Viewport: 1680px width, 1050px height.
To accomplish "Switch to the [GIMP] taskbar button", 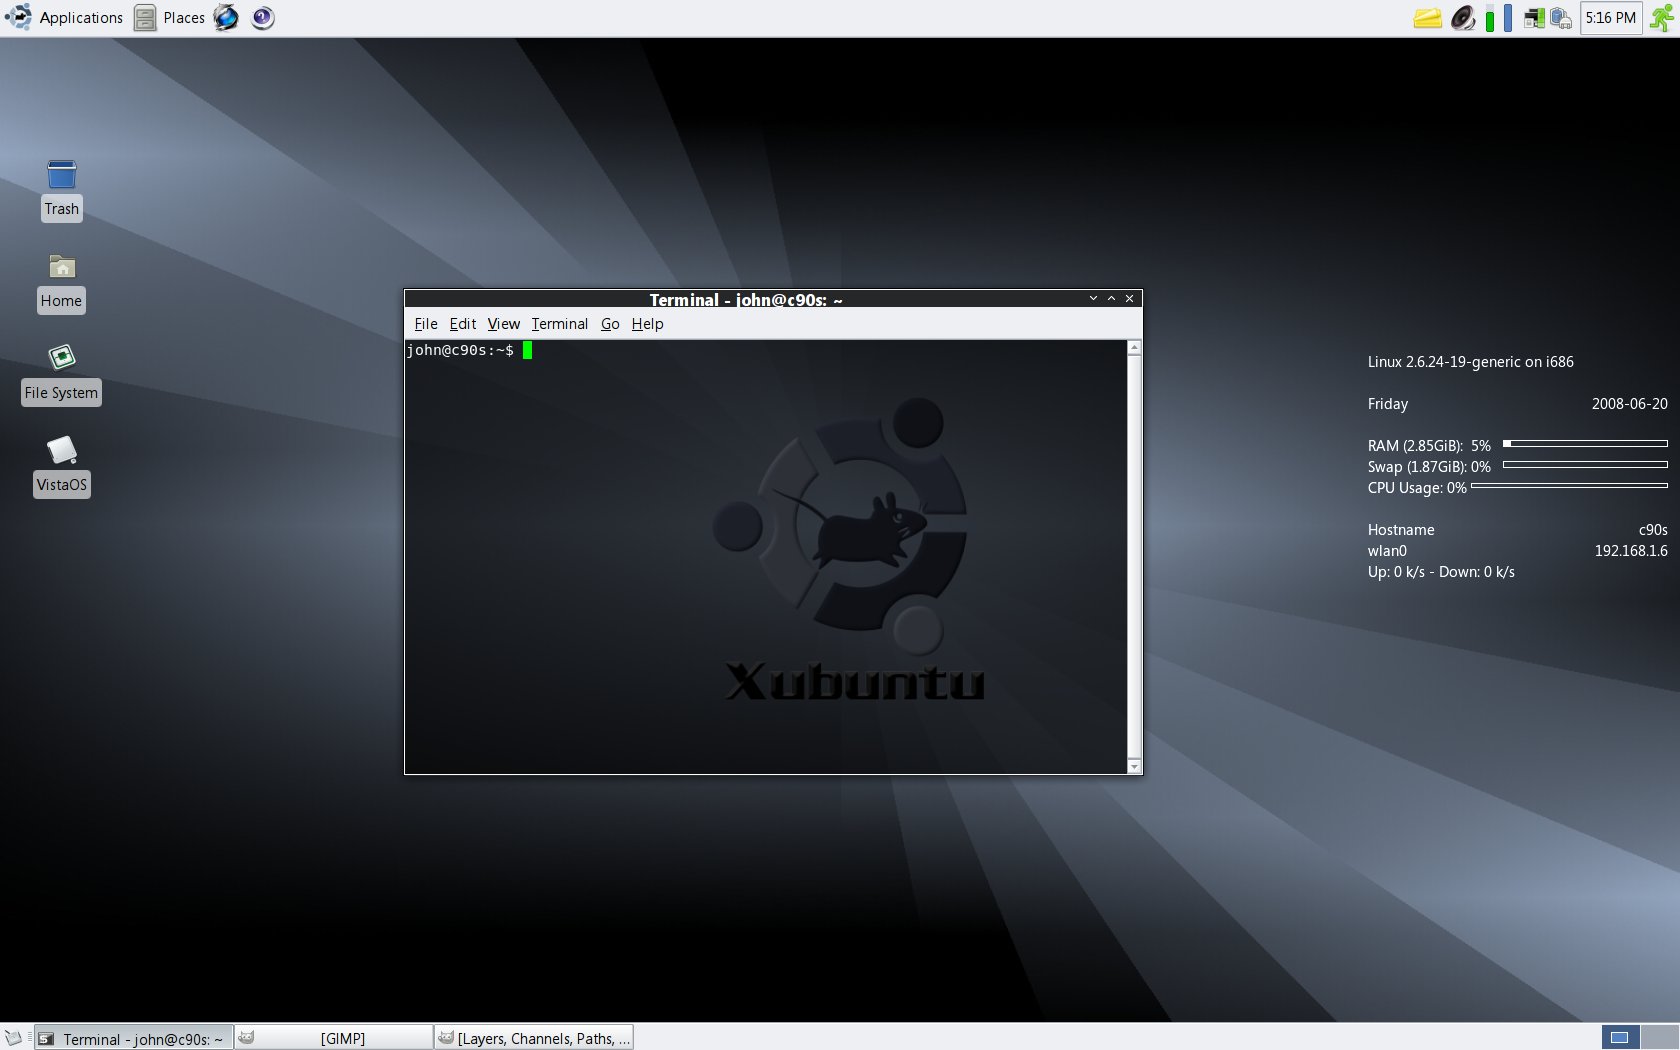I will (x=334, y=1038).
